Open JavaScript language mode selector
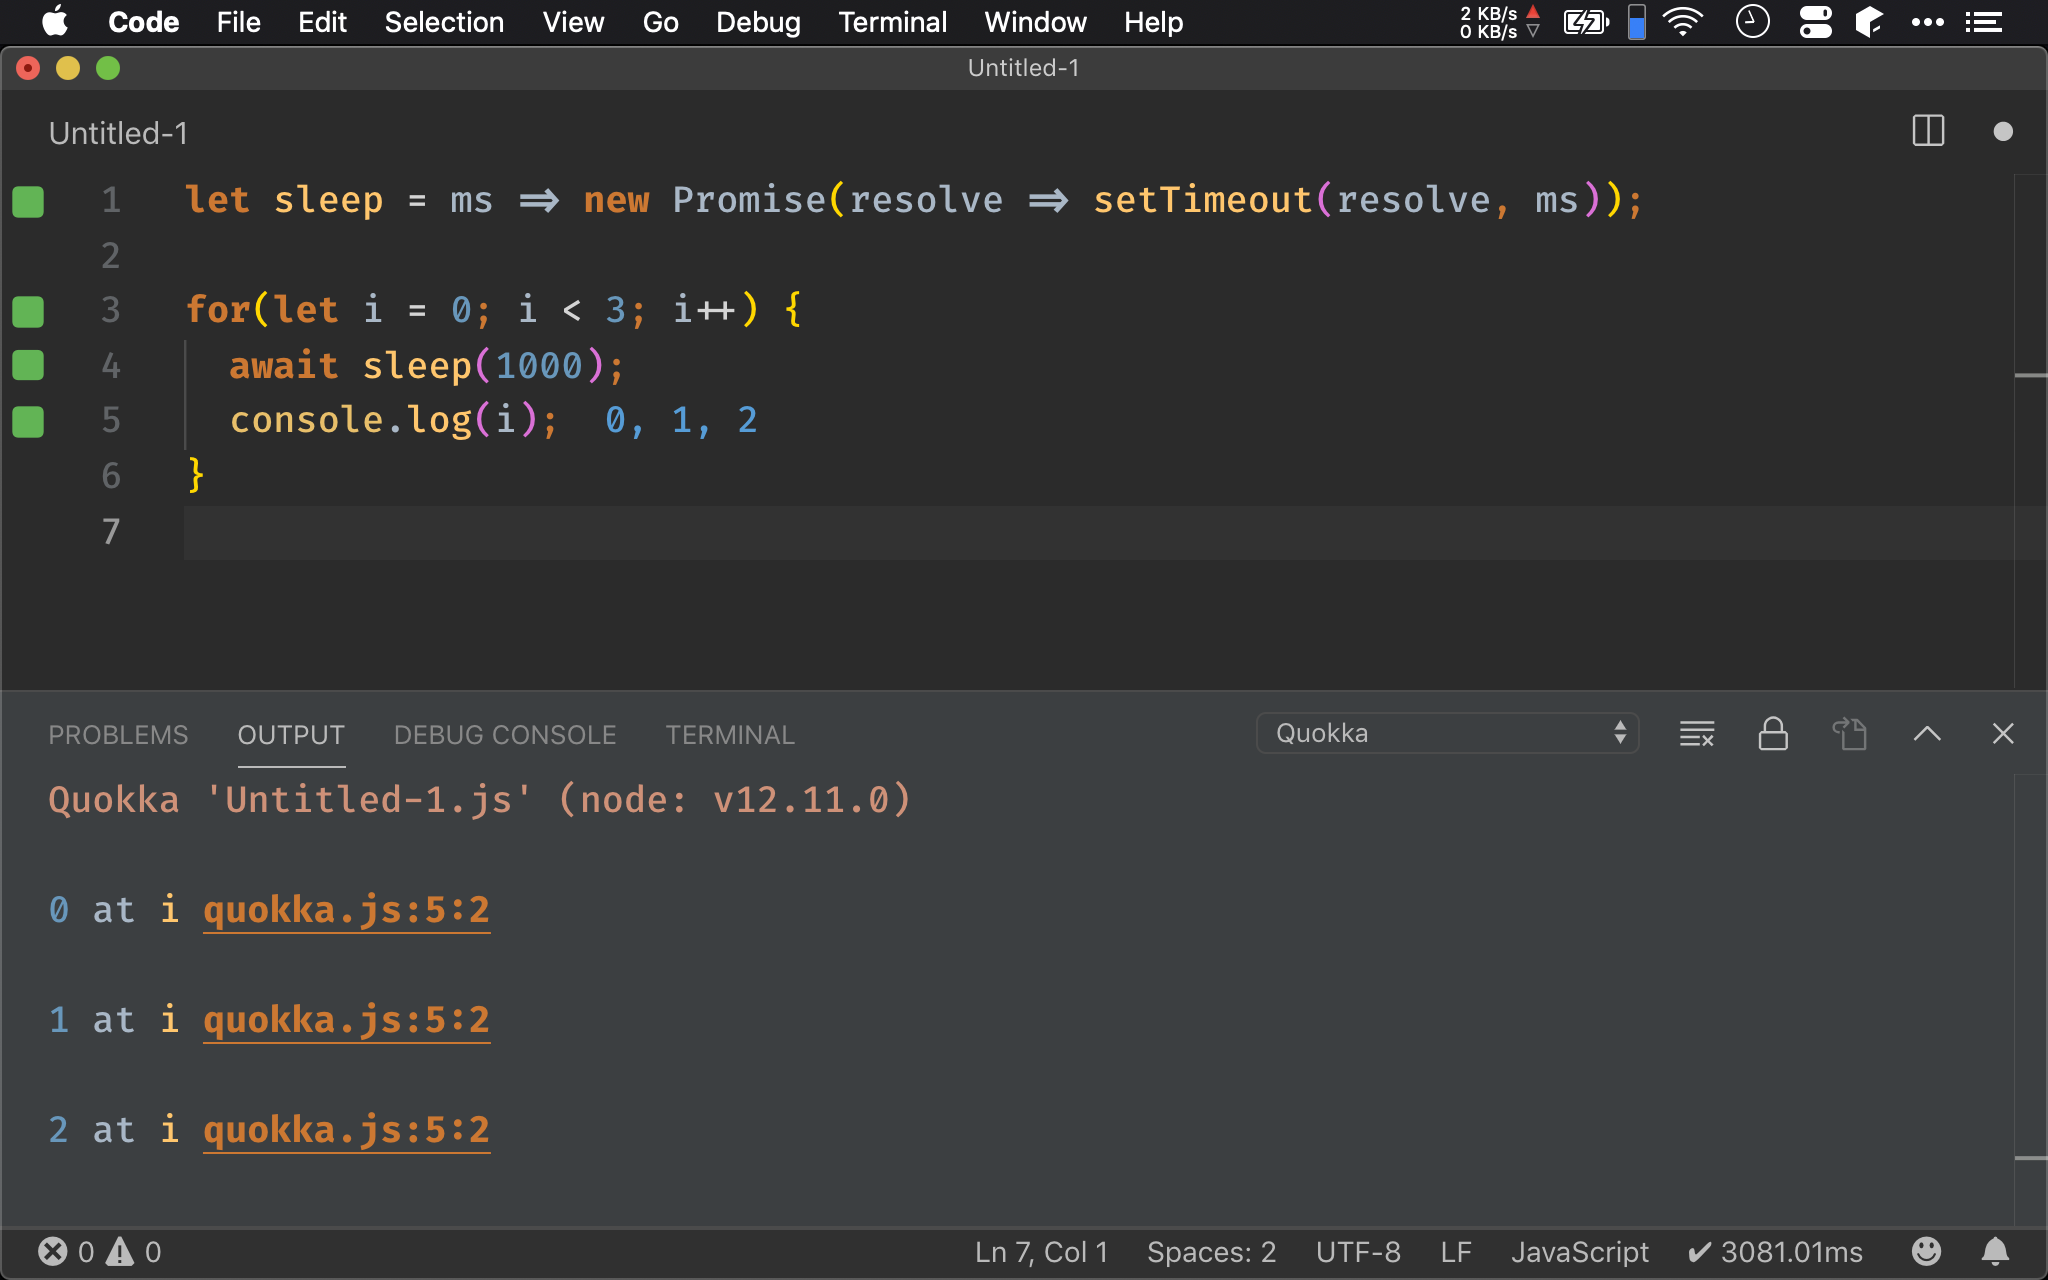 point(1579,1251)
